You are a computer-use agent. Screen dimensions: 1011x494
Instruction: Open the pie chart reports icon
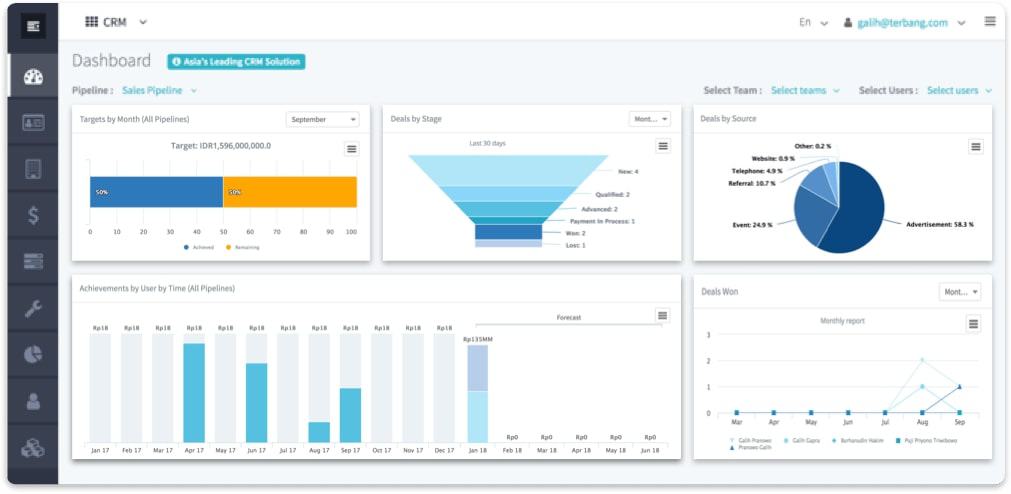point(33,354)
